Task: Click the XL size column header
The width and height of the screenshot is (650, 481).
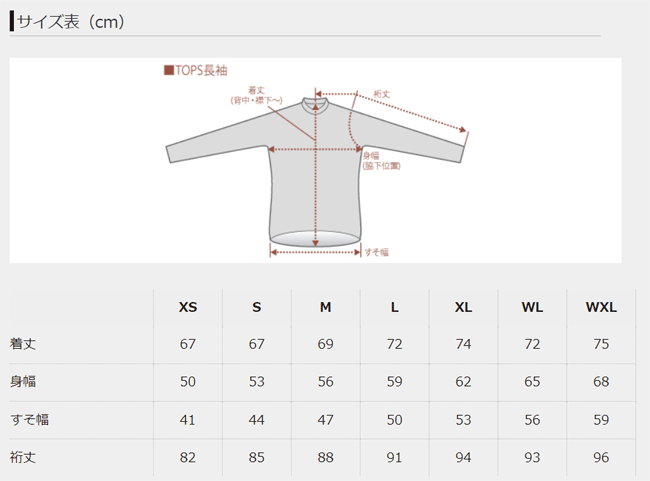Action: (463, 307)
